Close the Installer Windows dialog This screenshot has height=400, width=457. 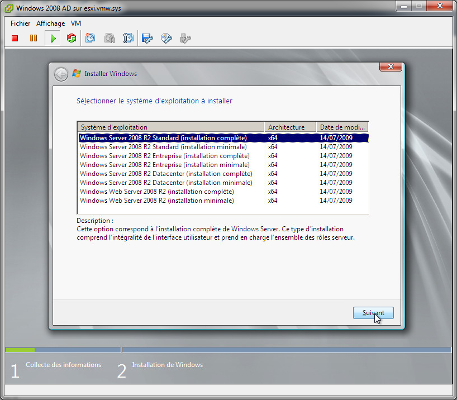[x=390, y=67]
